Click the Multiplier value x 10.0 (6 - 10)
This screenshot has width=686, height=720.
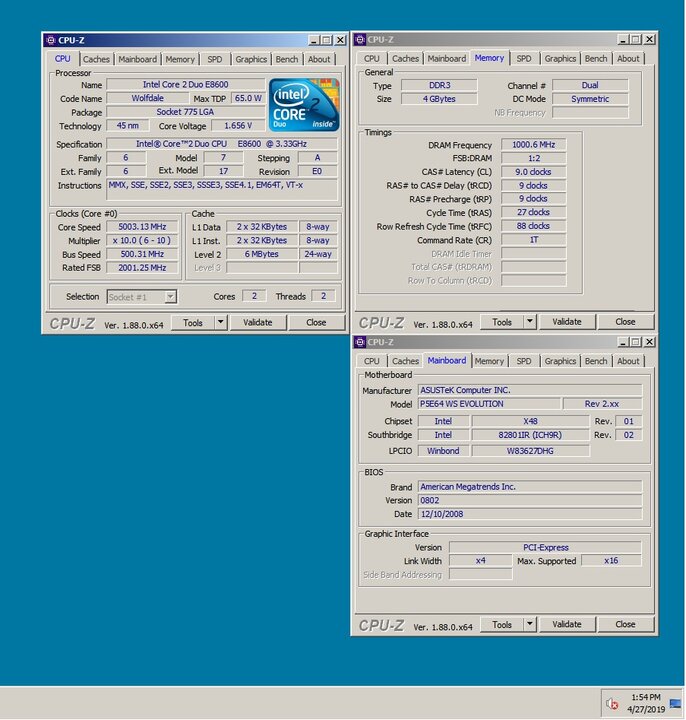pos(142,241)
